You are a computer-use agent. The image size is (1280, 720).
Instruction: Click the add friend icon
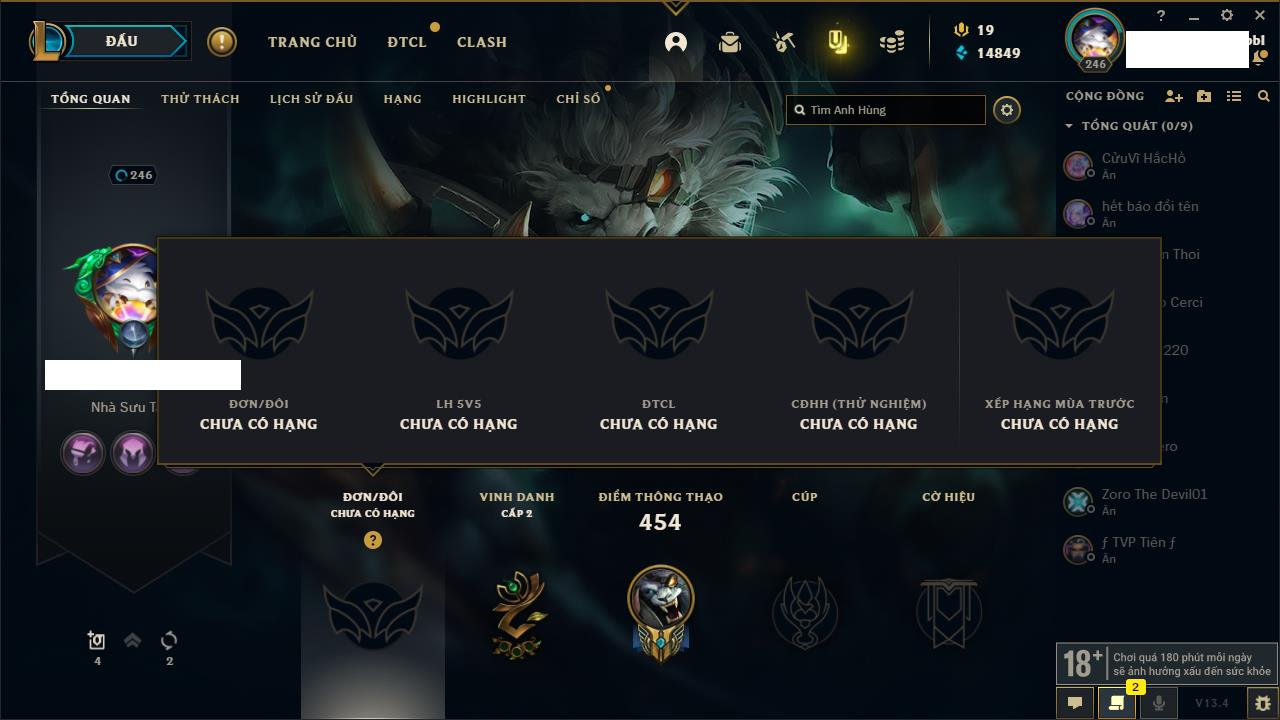(1174, 96)
